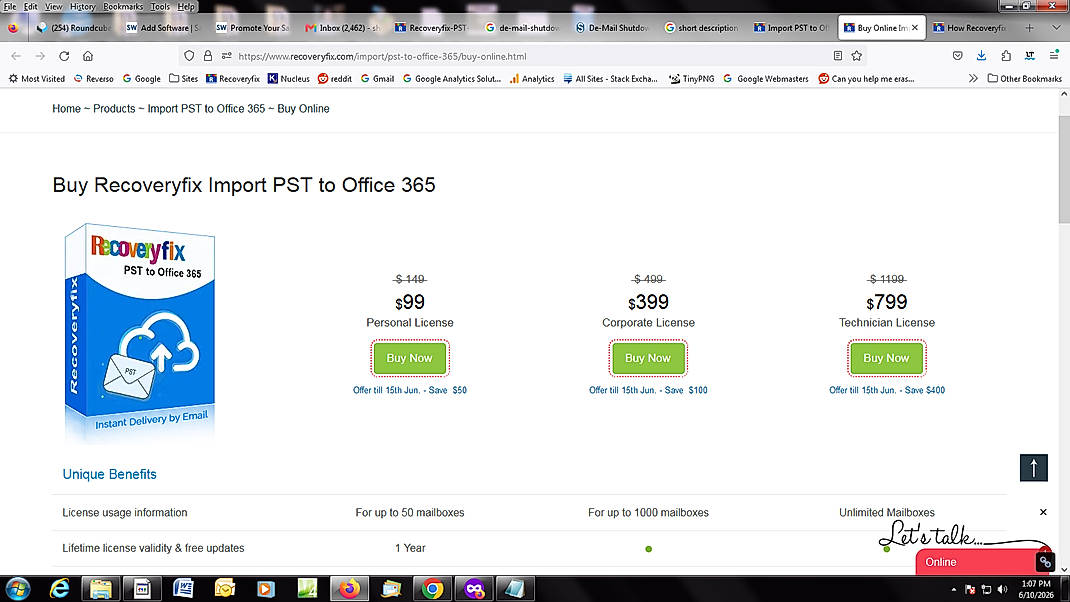Open the Online chat button
1070x602 pixels.
pyautogui.click(x=976, y=562)
